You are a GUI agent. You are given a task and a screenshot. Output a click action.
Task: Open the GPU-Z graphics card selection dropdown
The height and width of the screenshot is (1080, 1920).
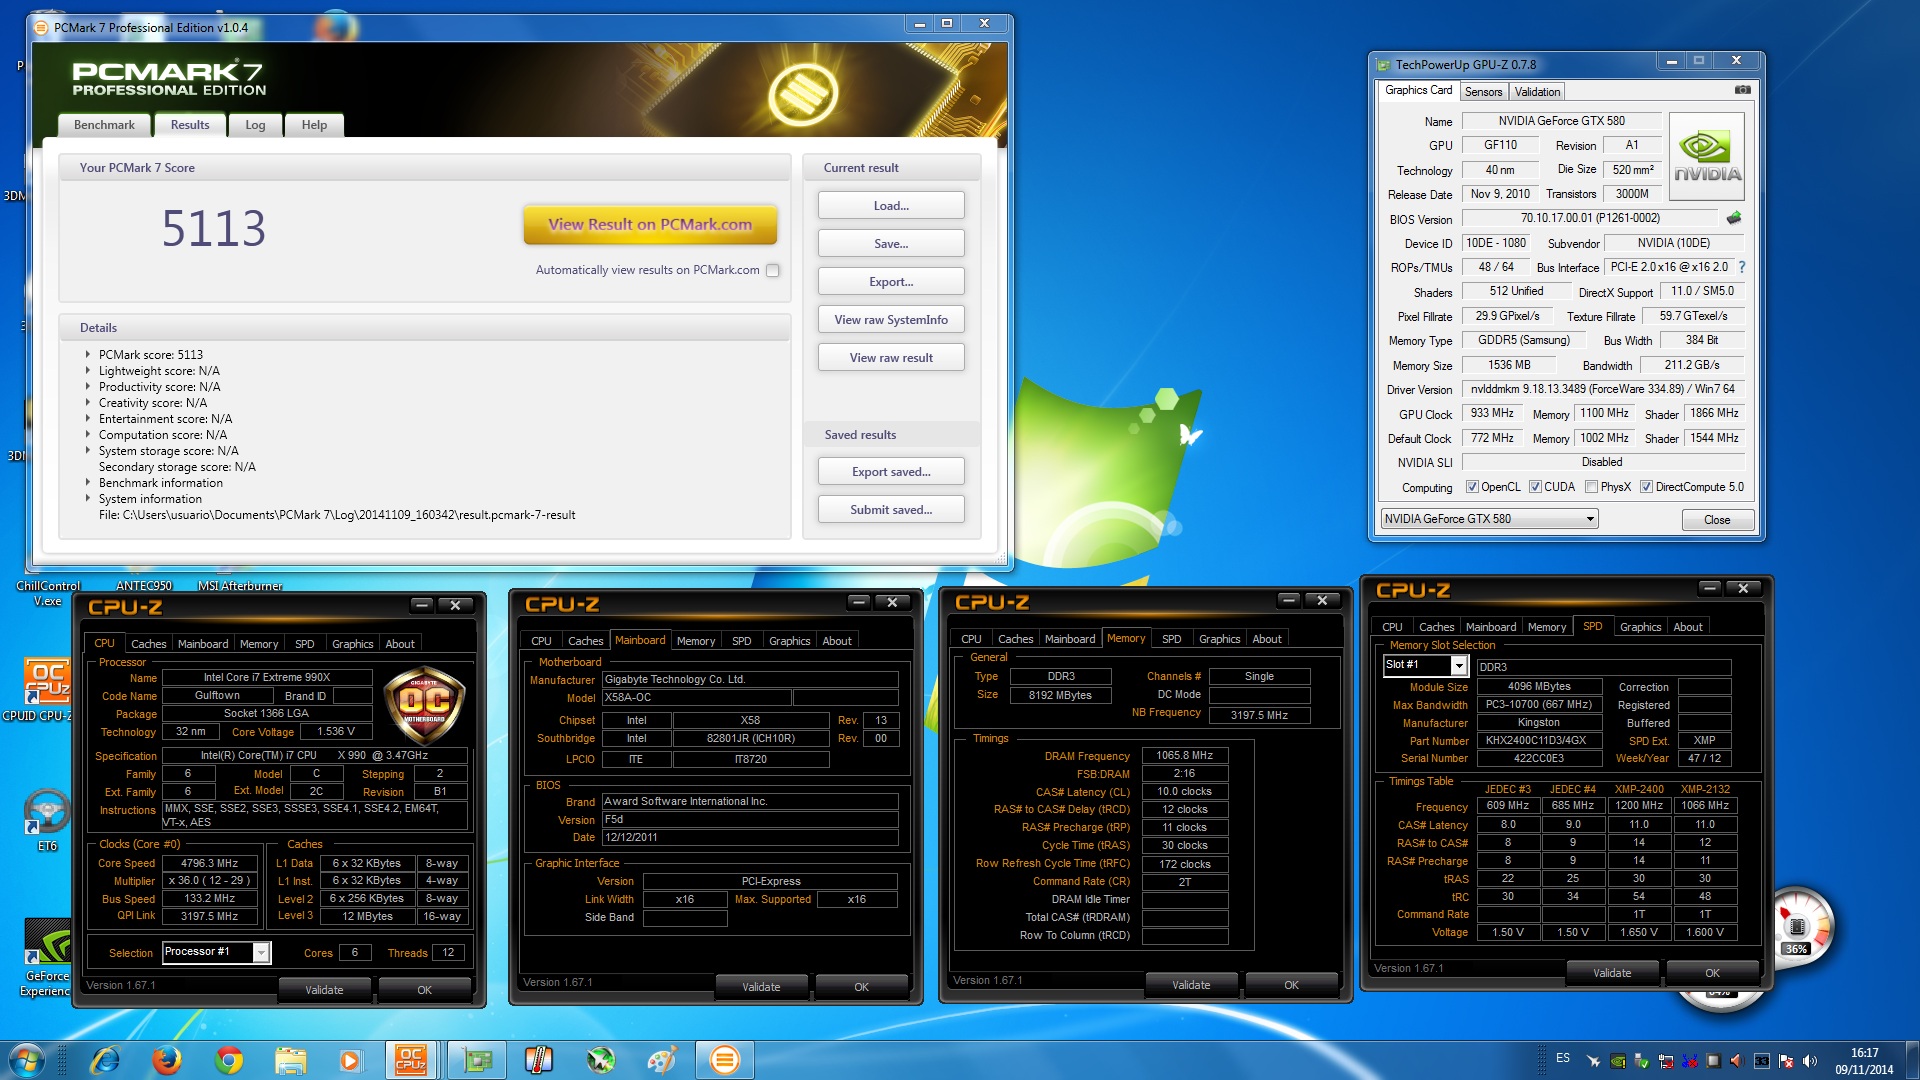click(1490, 519)
